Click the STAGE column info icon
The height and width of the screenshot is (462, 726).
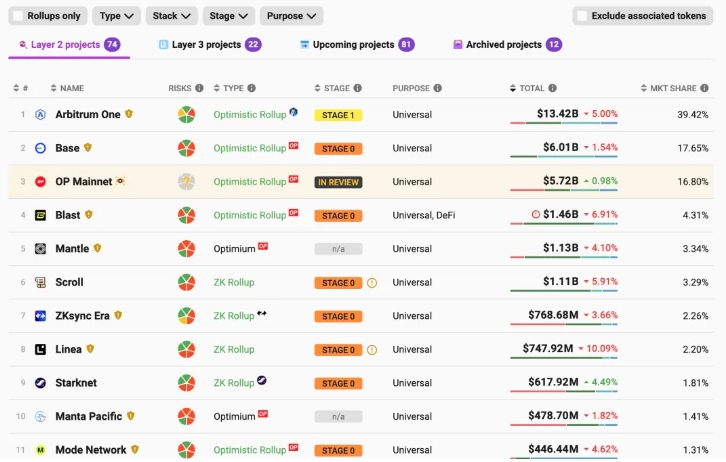coord(357,88)
